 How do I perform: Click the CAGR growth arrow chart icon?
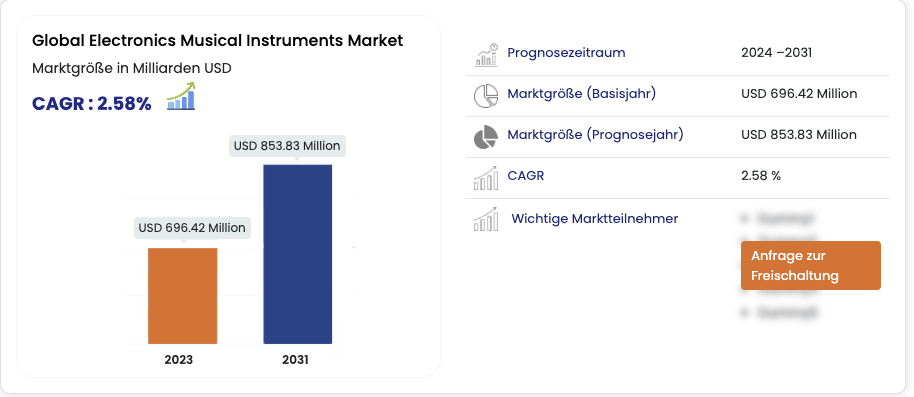click(x=181, y=97)
